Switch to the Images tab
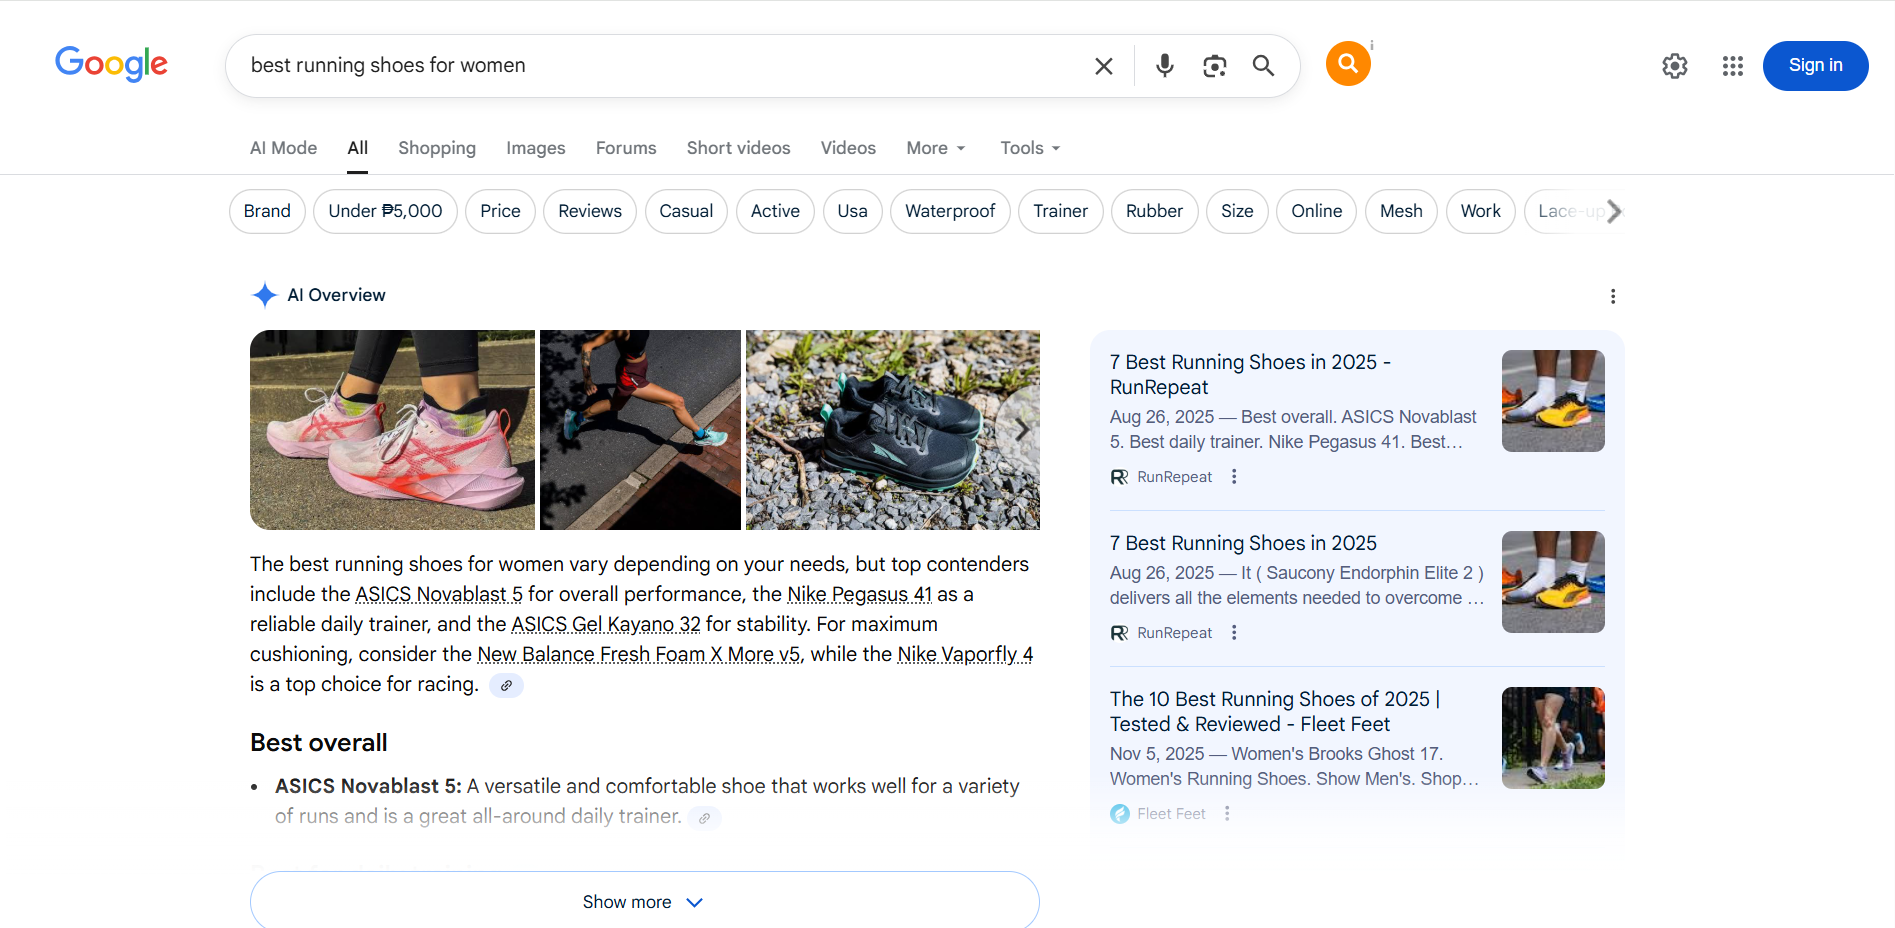This screenshot has height=928, width=1895. pyautogui.click(x=535, y=148)
